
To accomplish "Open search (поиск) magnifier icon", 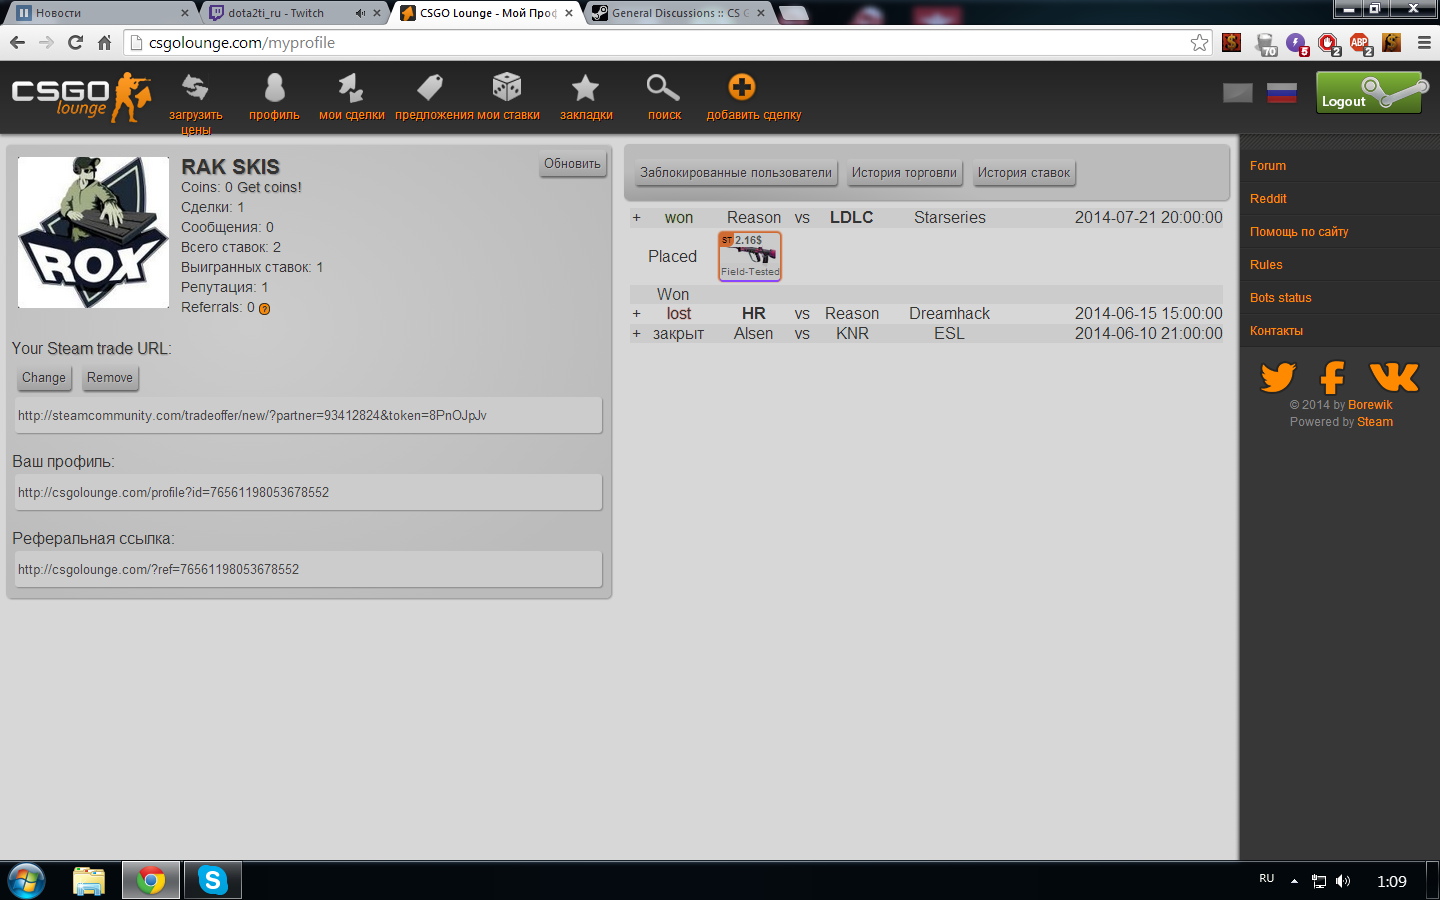I will tap(663, 88).
